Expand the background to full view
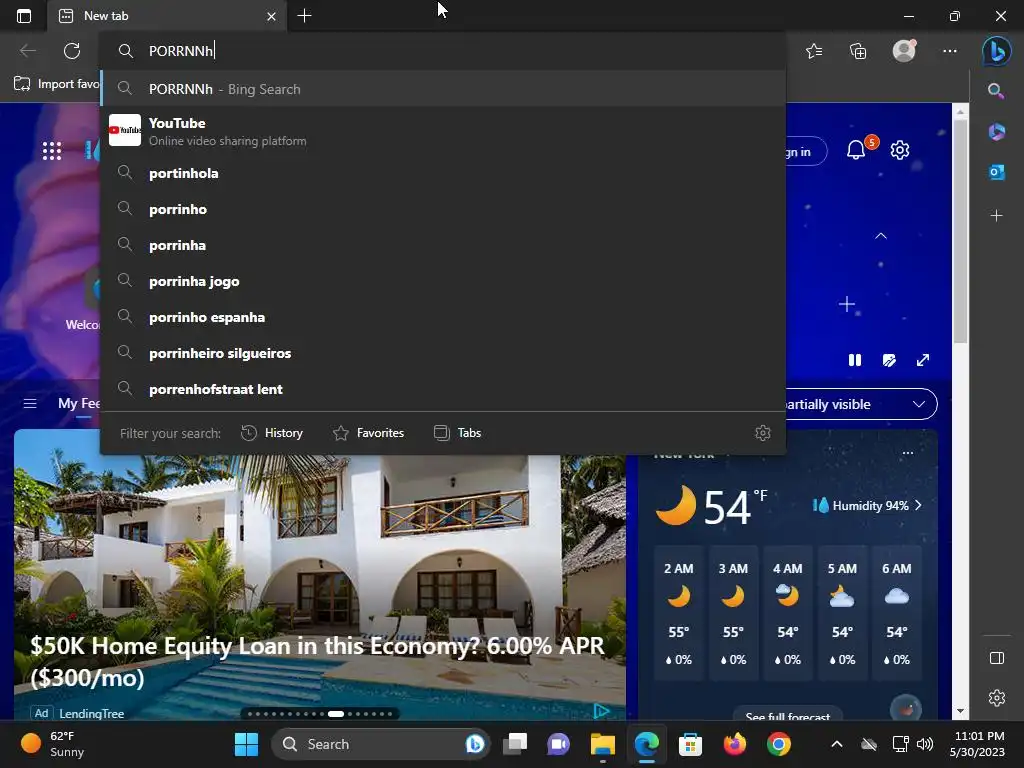This screenshot has height=768, width=1024. point(923,360)
